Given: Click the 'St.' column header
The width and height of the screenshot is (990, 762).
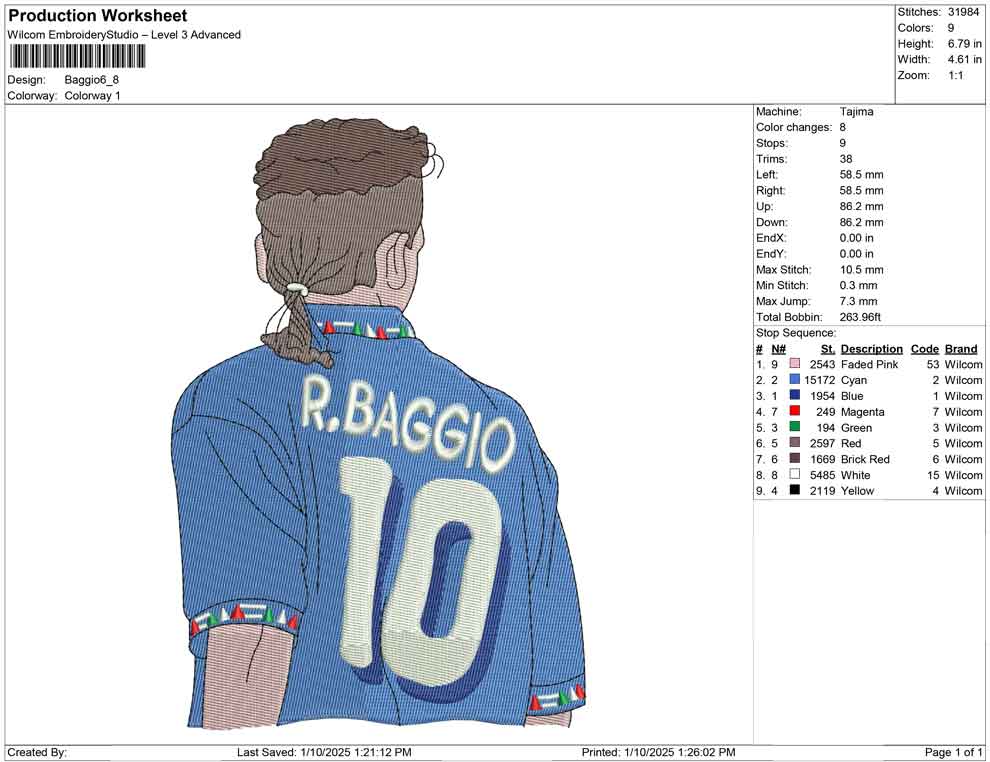Looking at the screenshot, I should click(x=828, y=349).
